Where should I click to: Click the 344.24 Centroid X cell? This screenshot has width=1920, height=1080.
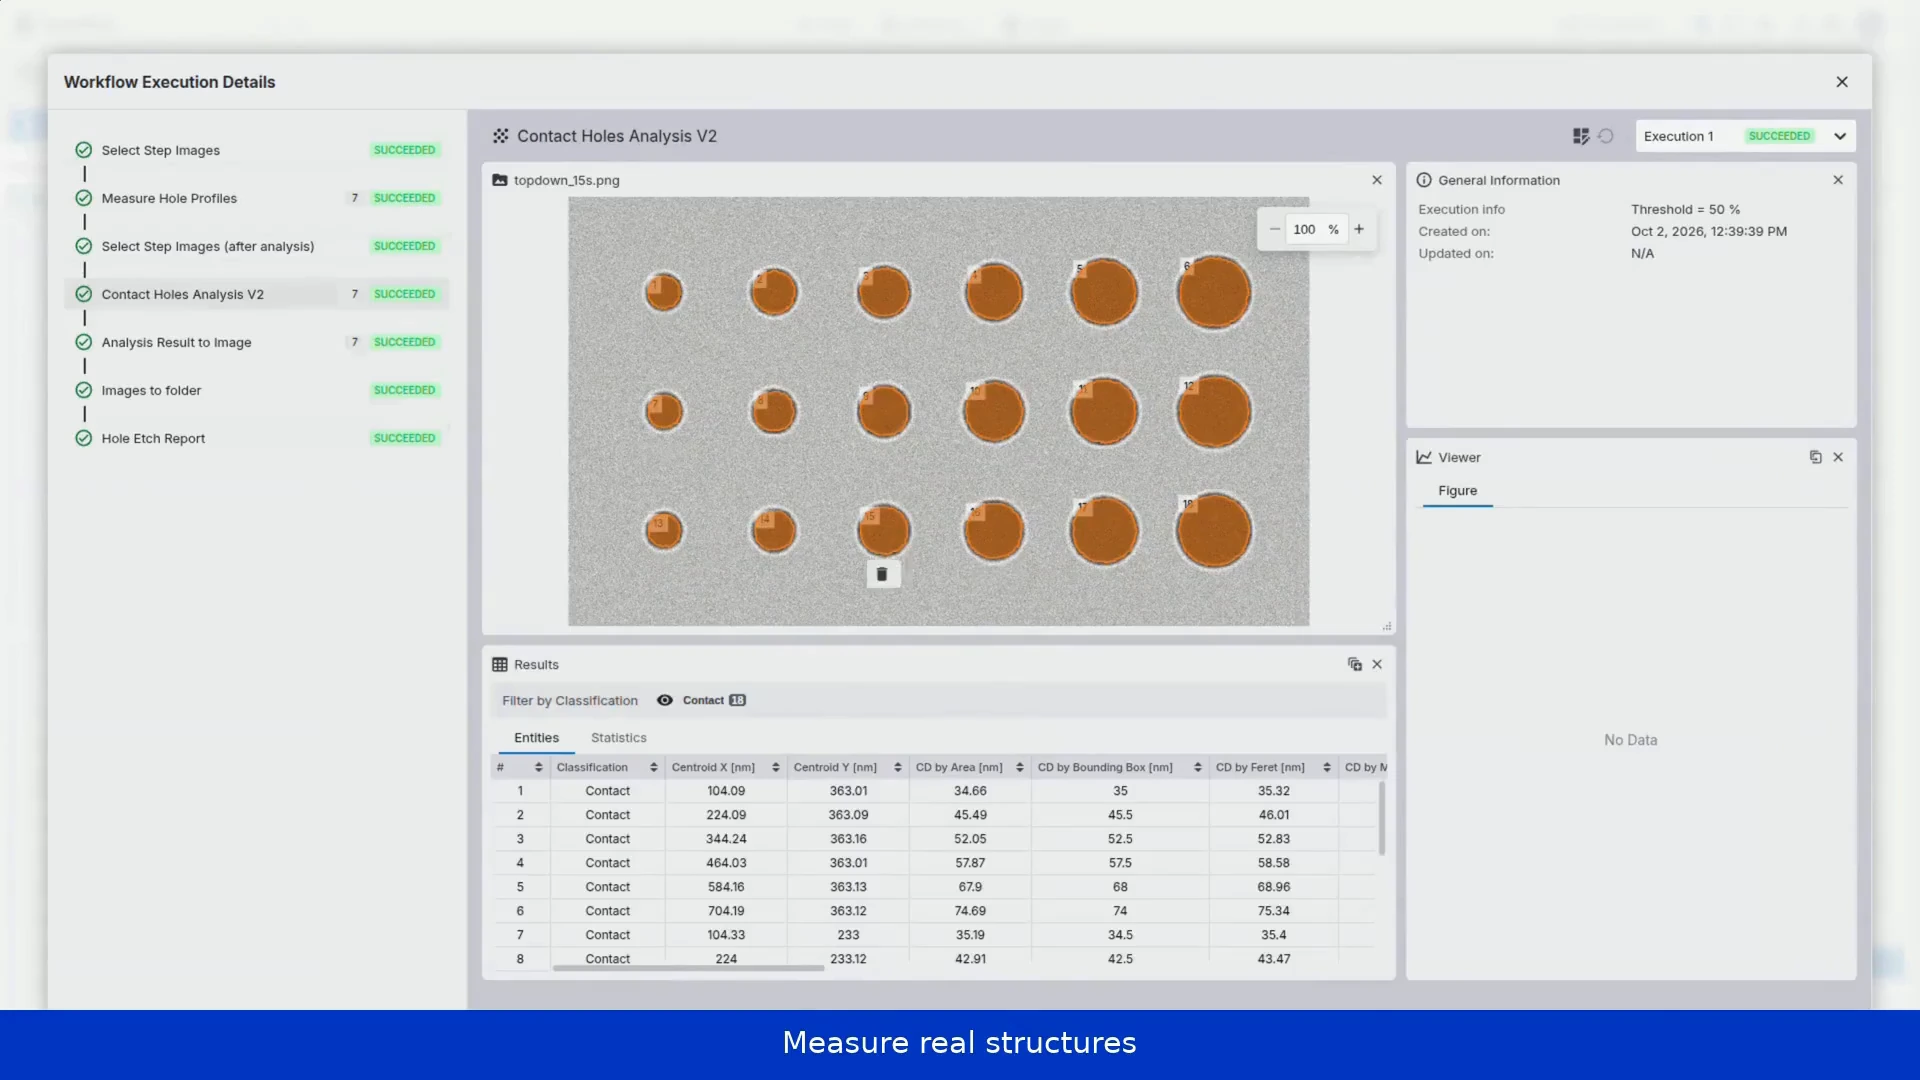pos(725,839)
